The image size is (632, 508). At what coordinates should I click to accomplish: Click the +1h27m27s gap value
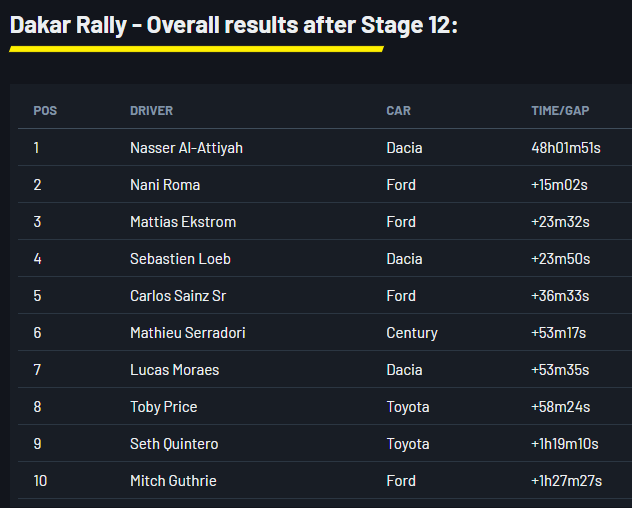click(x=566, y=481)
